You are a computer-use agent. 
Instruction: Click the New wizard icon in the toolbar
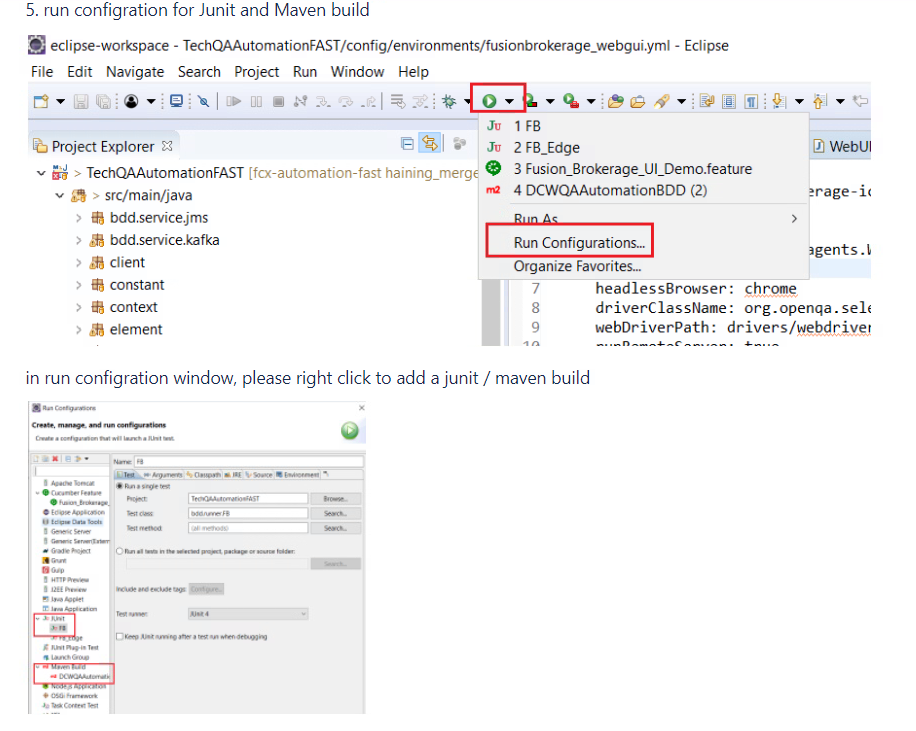point(41,102)
